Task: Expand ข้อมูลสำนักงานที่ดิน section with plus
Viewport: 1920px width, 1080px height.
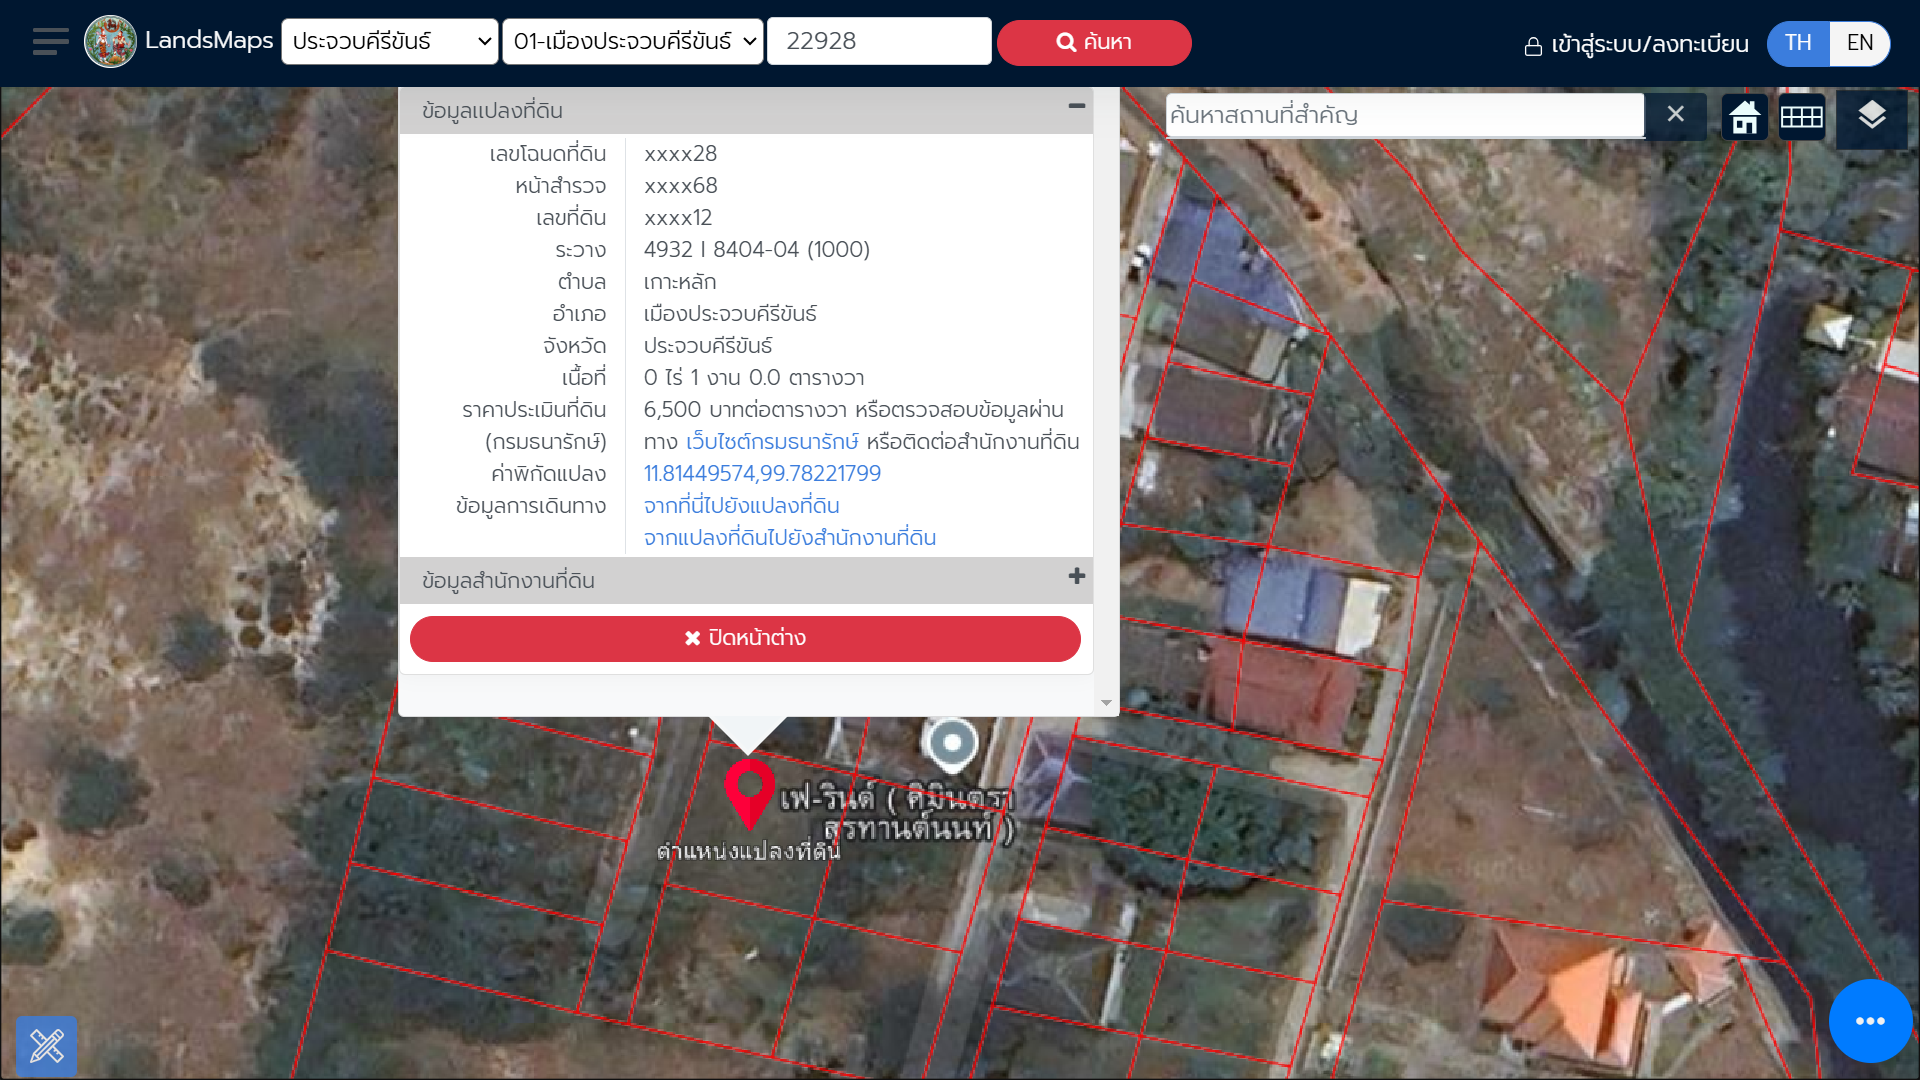Action: (1077, 577)
